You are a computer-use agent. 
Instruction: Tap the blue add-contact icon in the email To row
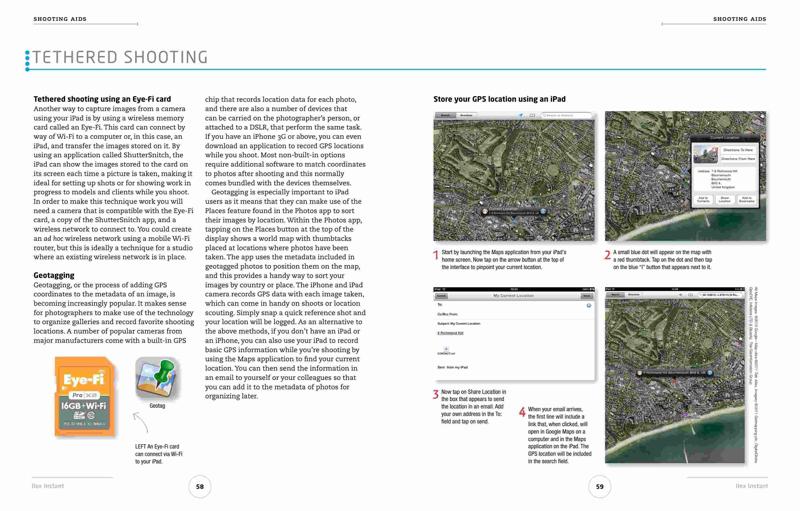point(589,305)
